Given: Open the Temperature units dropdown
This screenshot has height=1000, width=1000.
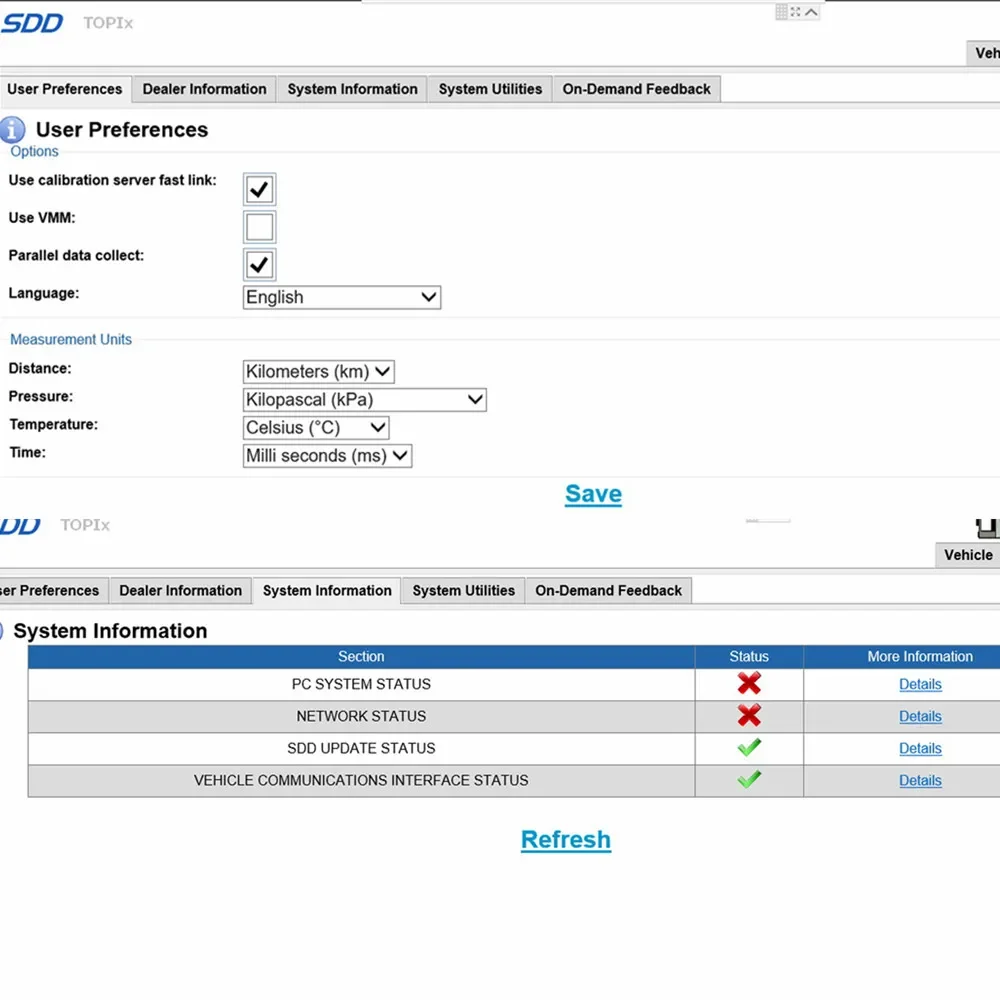Looking at the screenshot, I should [316, 428].
